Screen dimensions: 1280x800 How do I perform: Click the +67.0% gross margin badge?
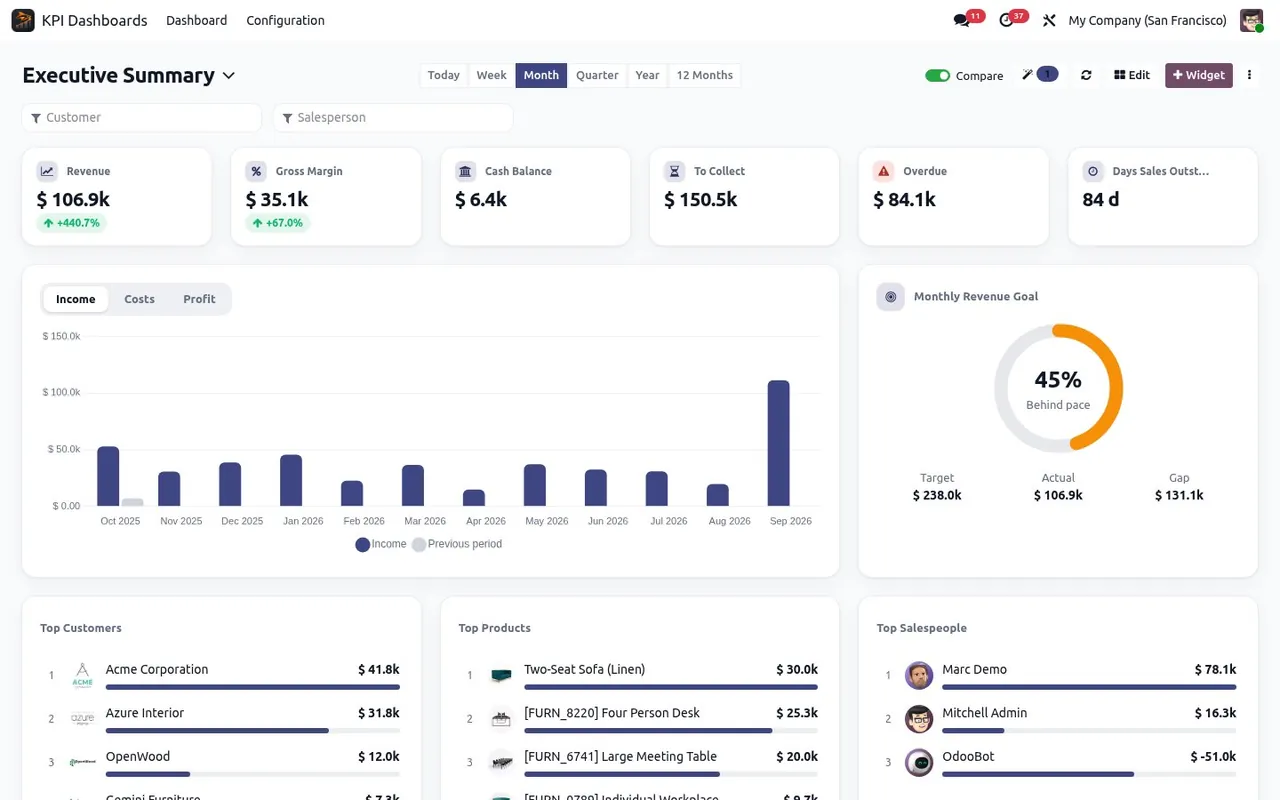pos(277,223)
